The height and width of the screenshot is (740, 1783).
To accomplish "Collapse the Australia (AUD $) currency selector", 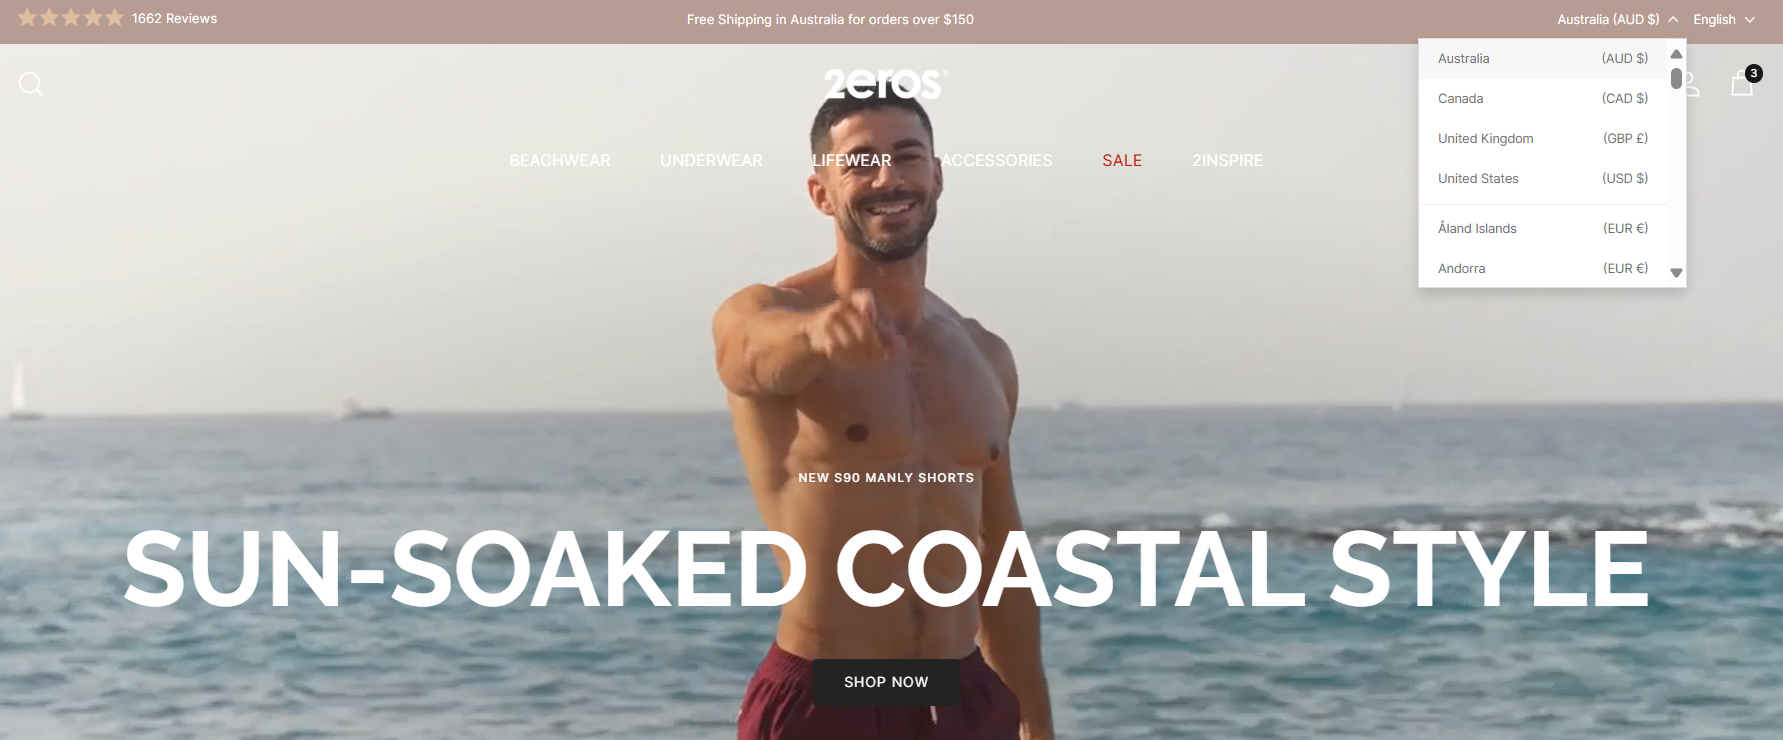I will click(x=1617, y=19).
